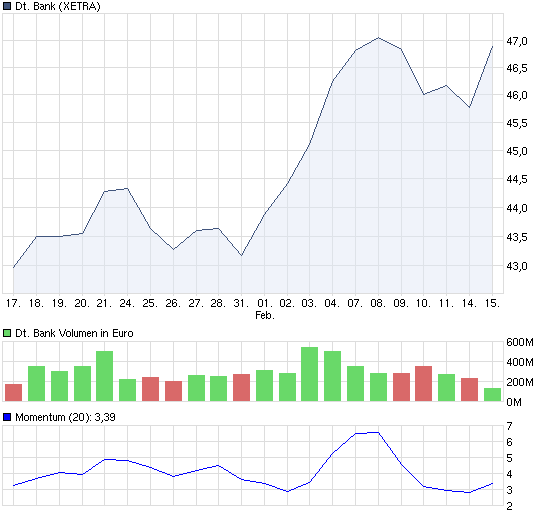Image resolution: width=545 pixels, height=514 pixels.
Task: Click the 43,0 price axis label
Action: click(x=517, y=267)
